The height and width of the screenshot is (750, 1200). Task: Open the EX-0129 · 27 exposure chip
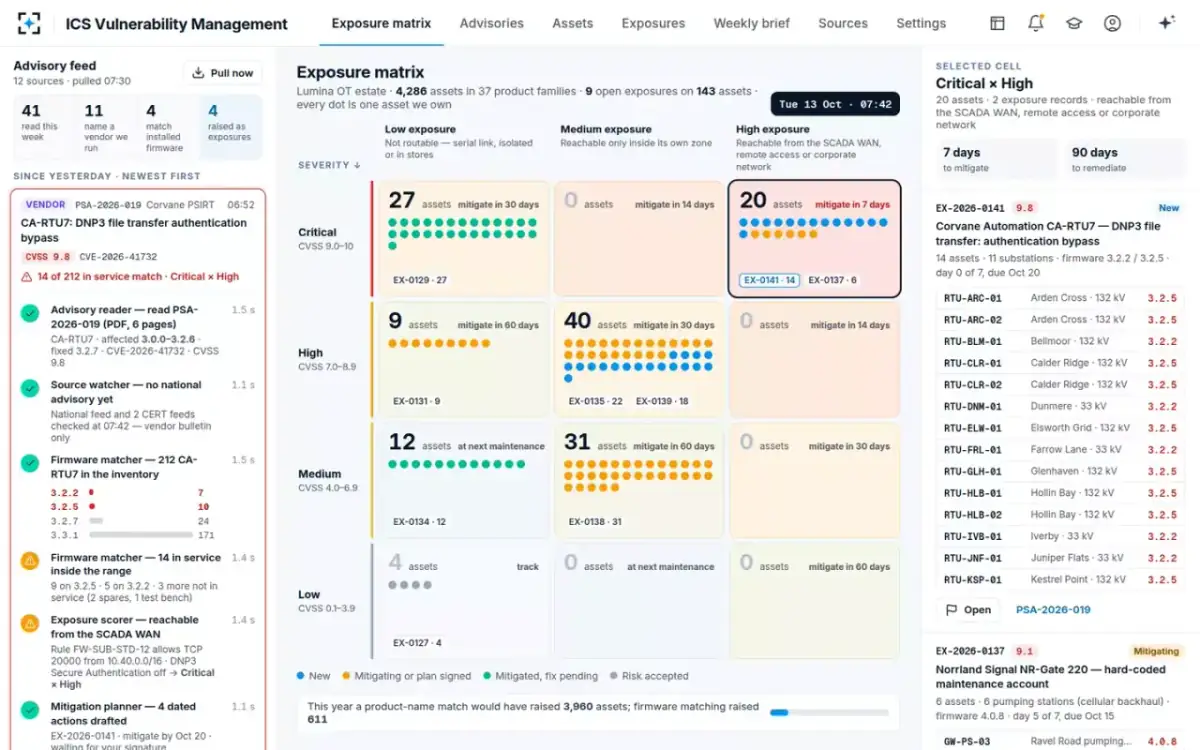click(420, 280)
